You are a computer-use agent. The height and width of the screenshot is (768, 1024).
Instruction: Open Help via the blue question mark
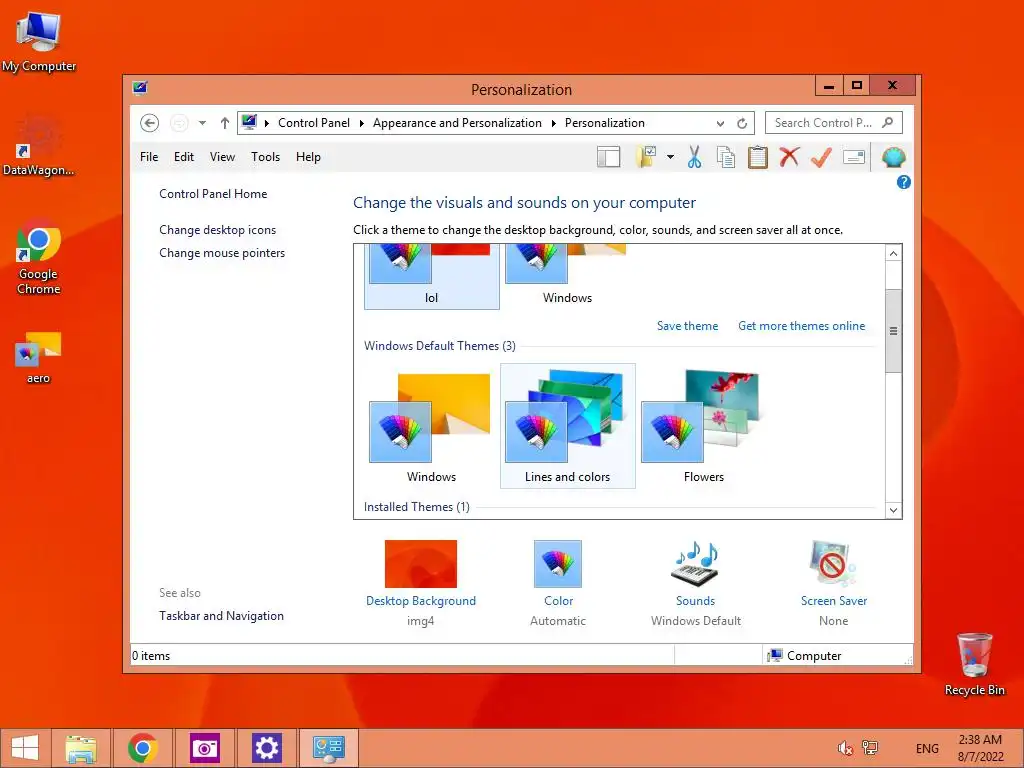(904, 182)
